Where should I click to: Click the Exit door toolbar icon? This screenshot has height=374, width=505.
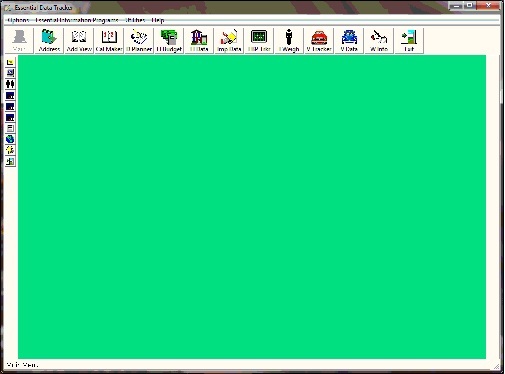(x=409, y=40)
